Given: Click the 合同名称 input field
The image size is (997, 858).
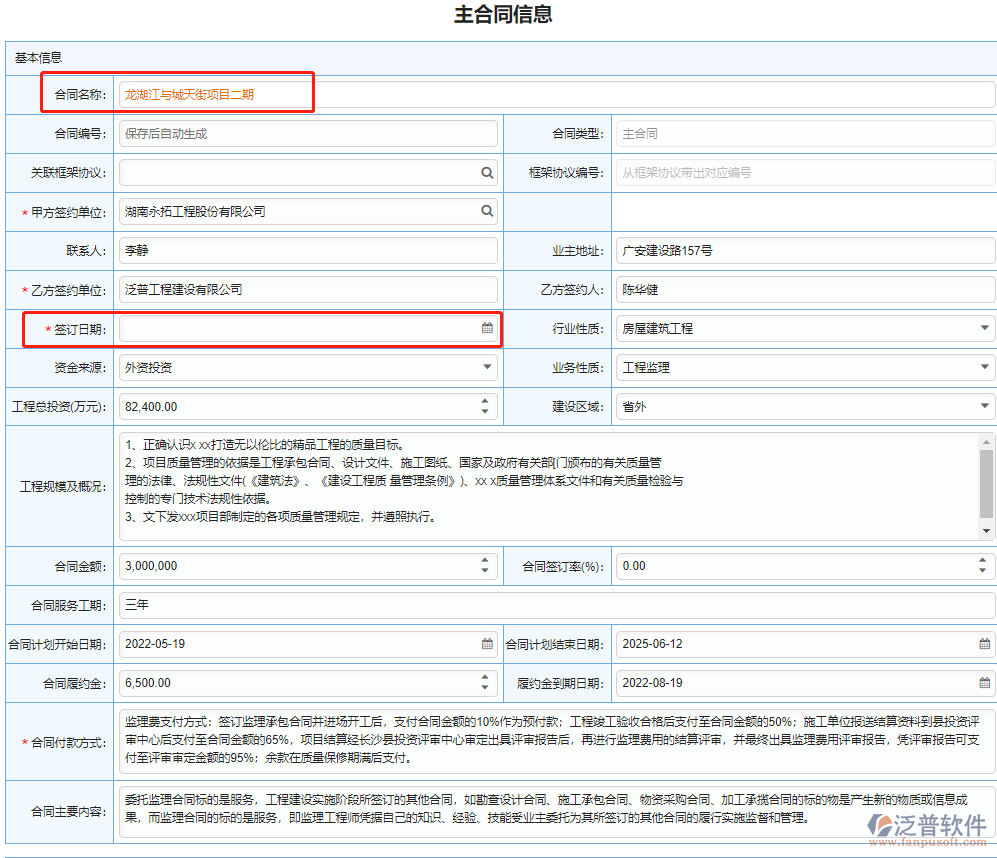Looking at the screenshot, I should pos(555,95).
